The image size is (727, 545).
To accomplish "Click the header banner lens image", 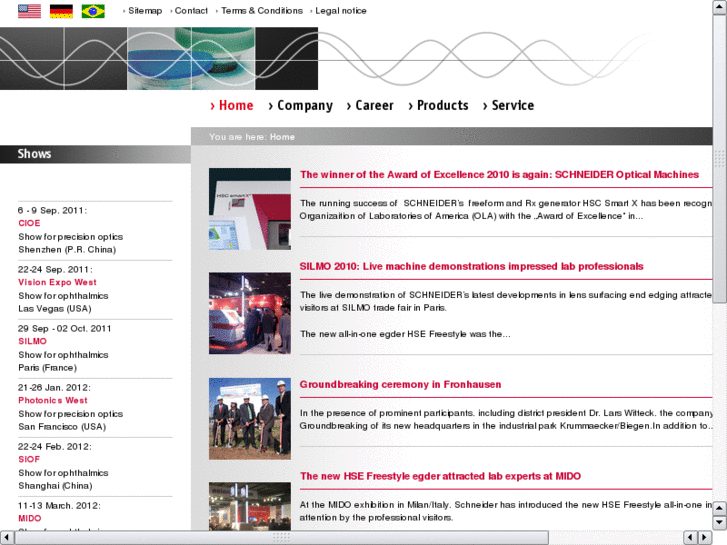I will coord(191,58).
